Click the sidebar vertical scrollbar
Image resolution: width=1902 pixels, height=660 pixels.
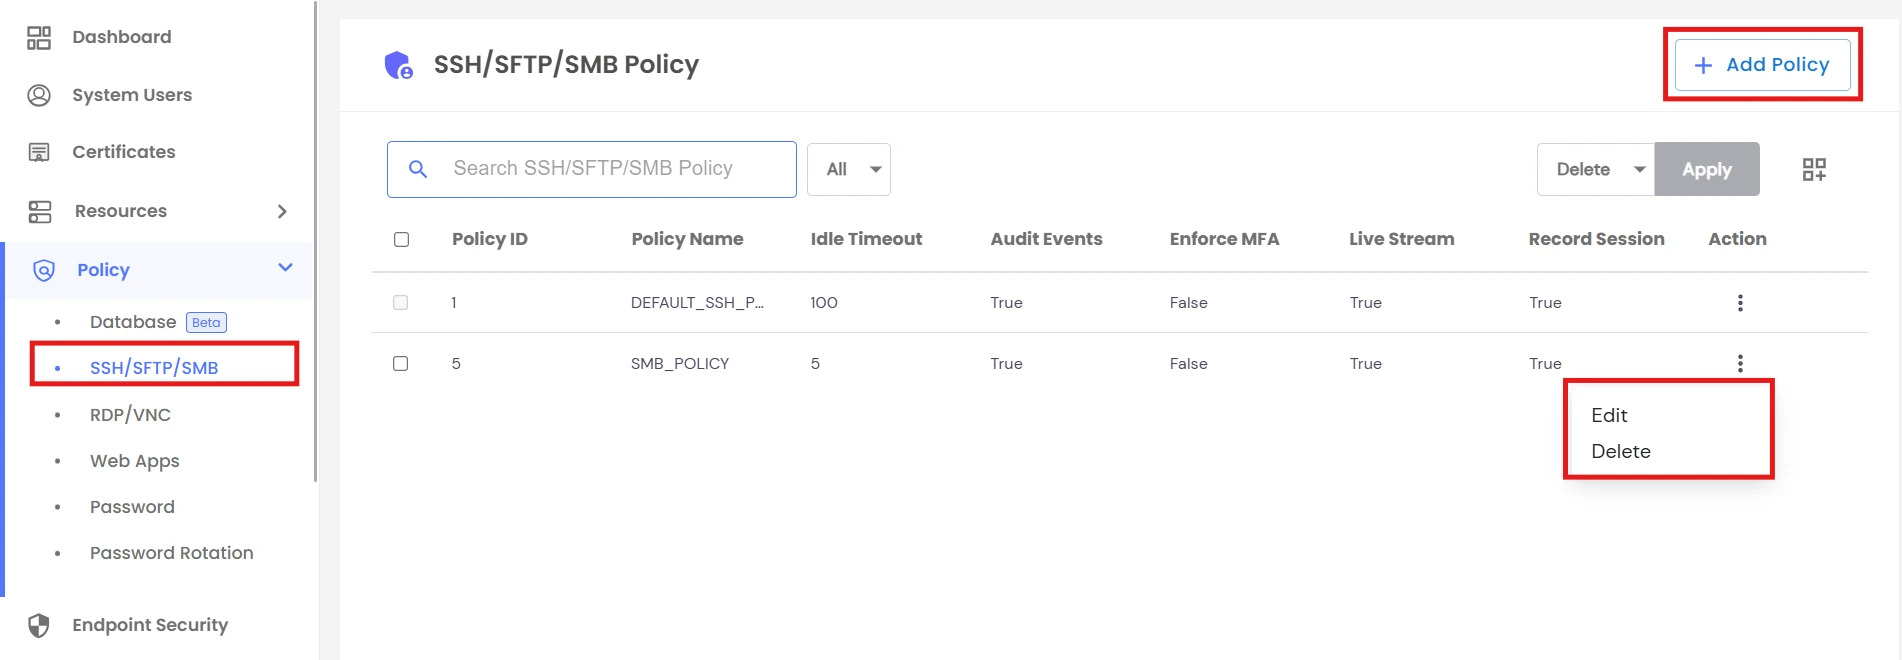coord(316,241)
